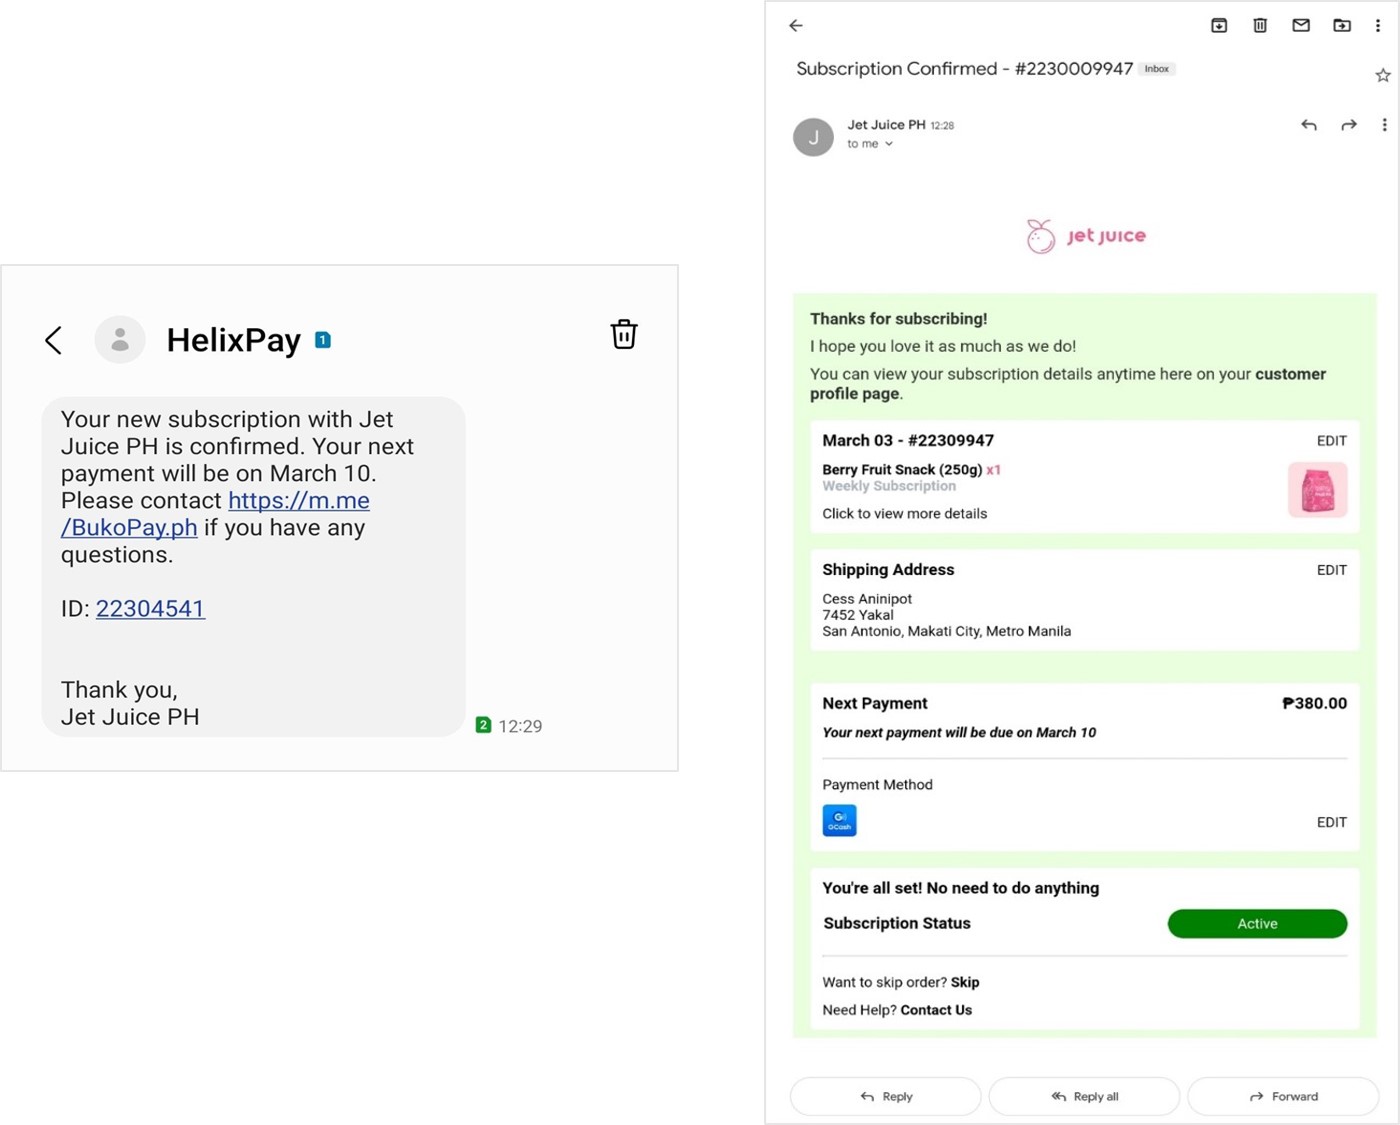Move the email to a folder
Image resolution: width=1400 pixels, height=1125 pixels.
tap(1342, 25)
